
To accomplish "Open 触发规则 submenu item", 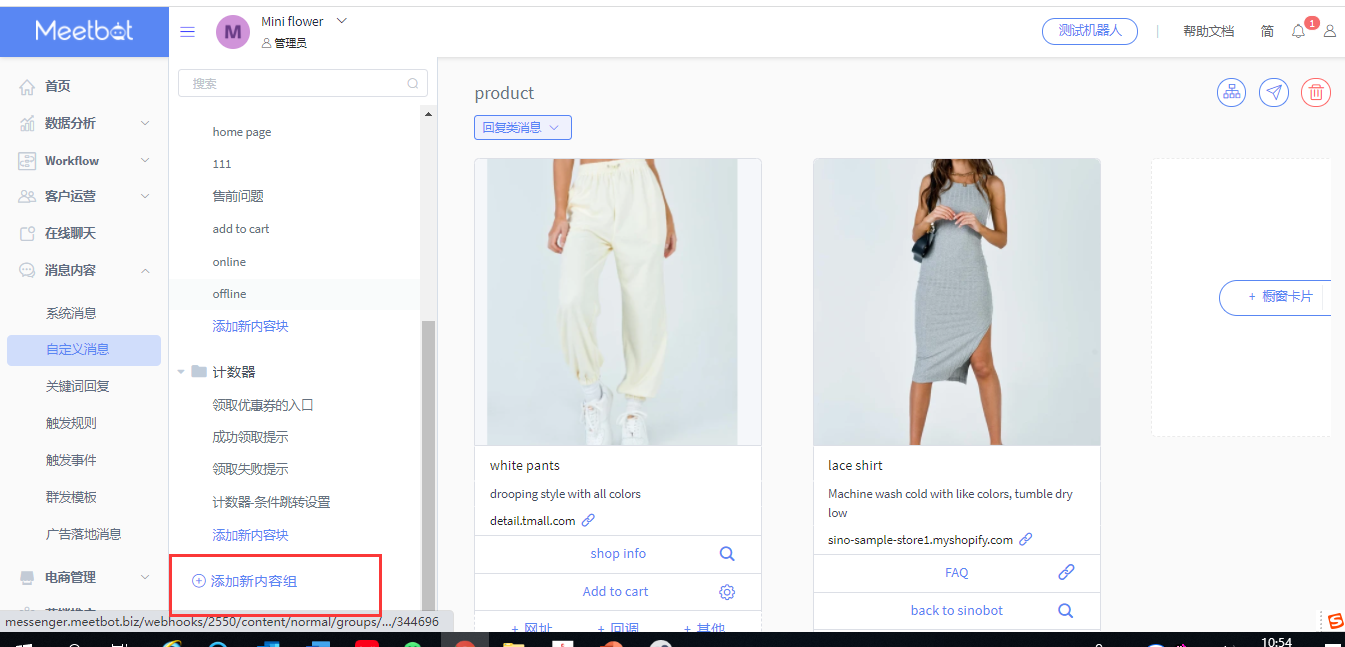I will tap(71, 423).
